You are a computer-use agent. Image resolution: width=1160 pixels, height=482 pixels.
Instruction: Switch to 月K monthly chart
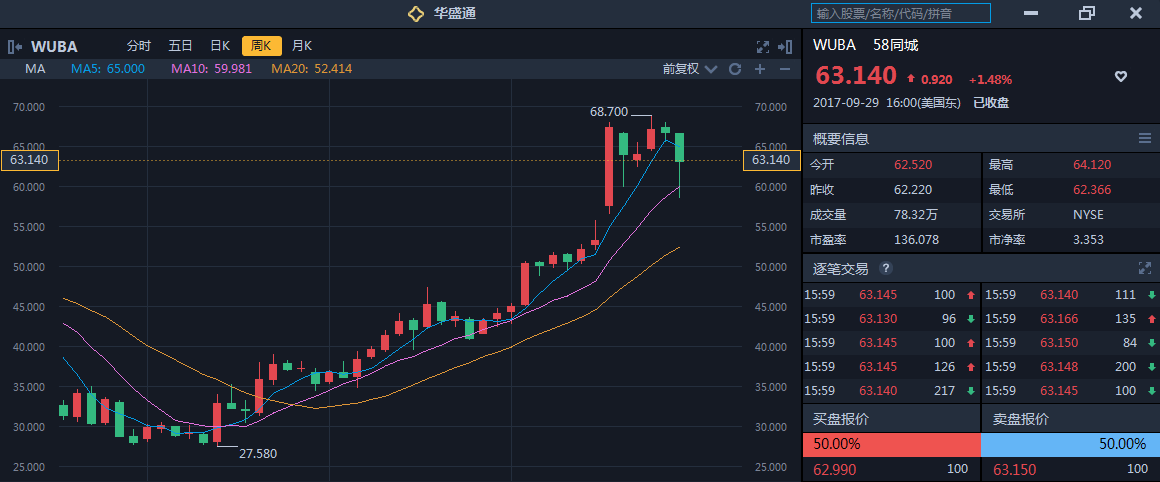(302, 46)
